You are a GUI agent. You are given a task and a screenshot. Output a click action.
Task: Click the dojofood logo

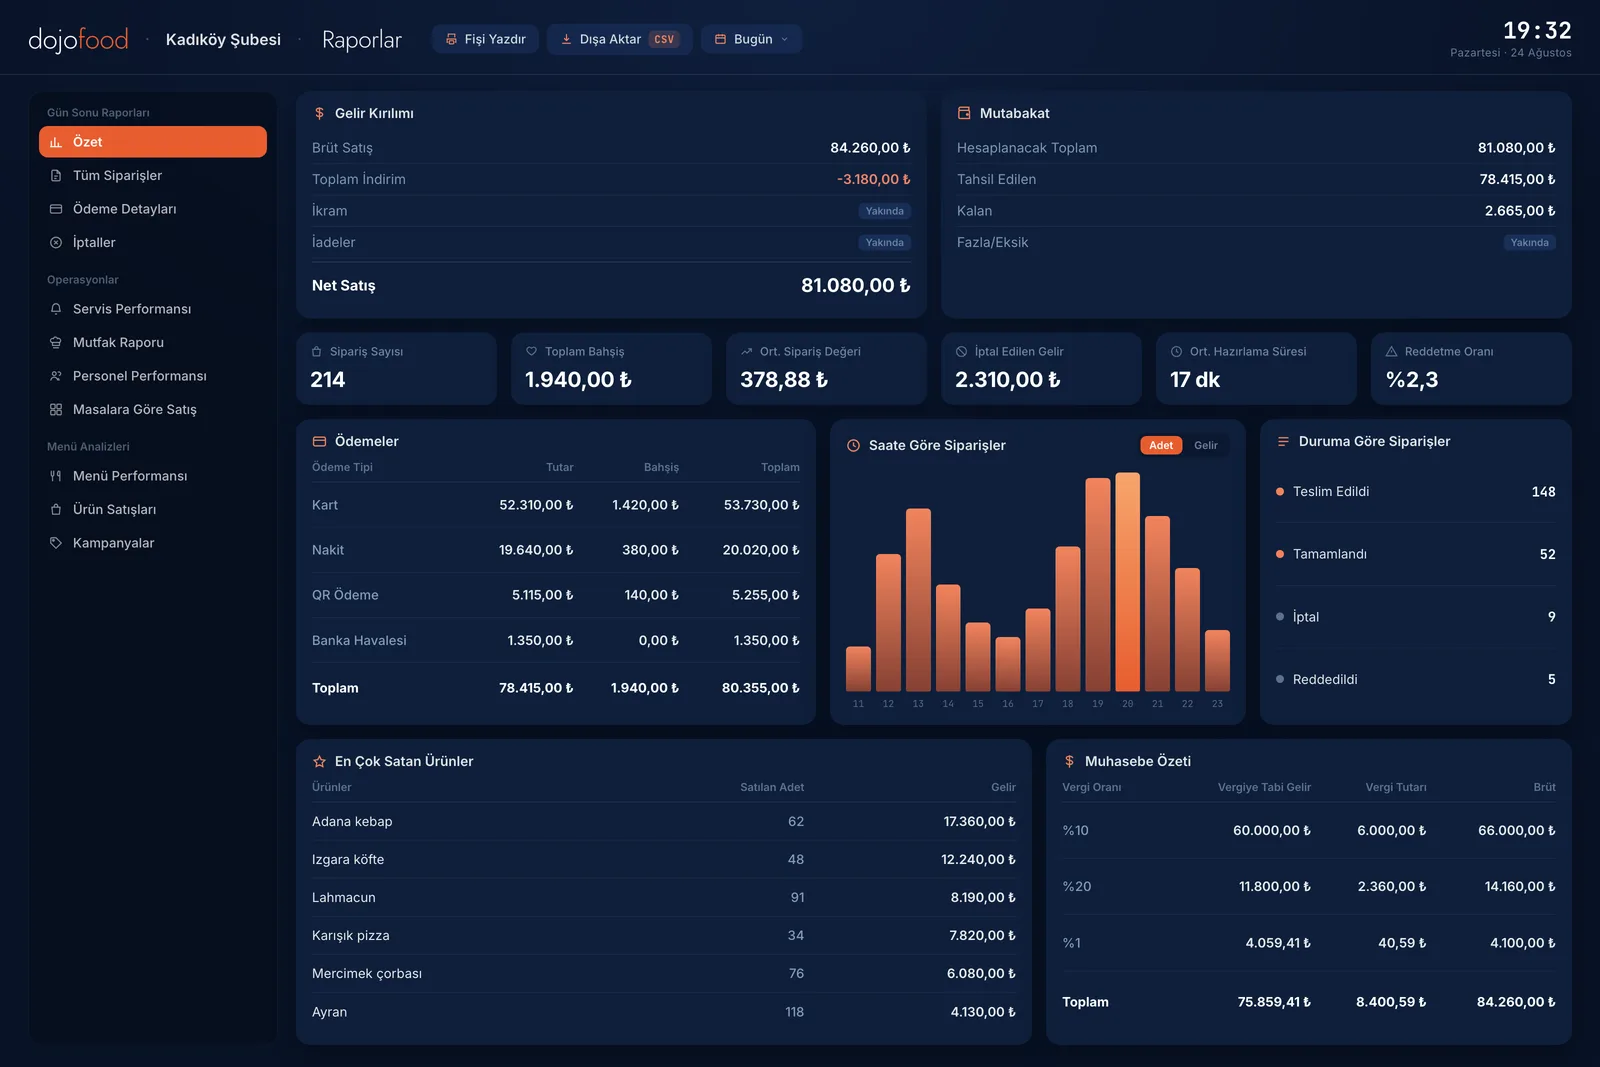pyautogui.click(x=78, y=39)
